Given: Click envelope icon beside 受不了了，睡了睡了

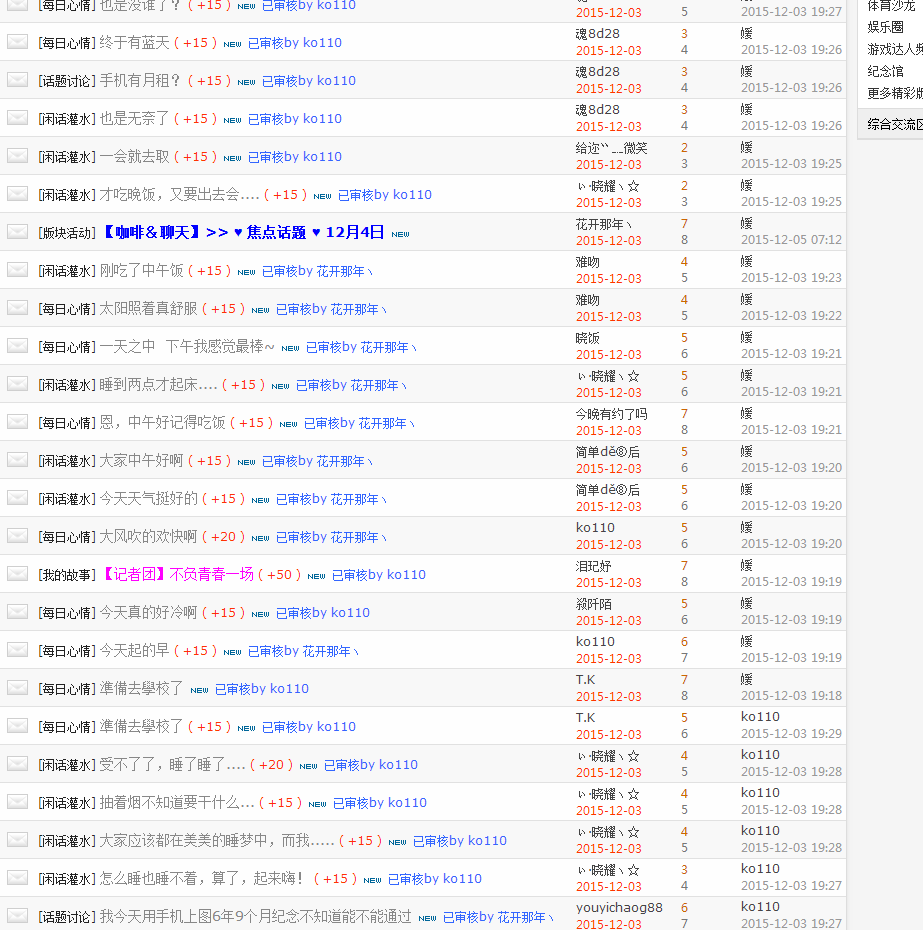Looking at the screenshot, I should (x=17, y=763).
